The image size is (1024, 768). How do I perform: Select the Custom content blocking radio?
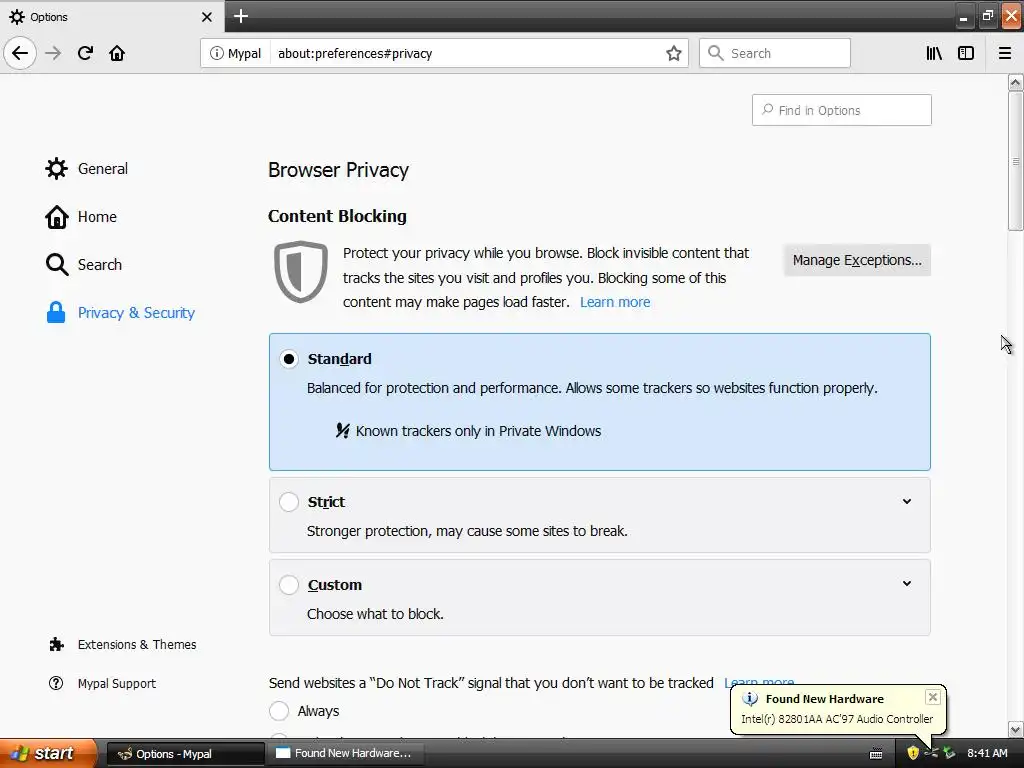pos(289,585)
